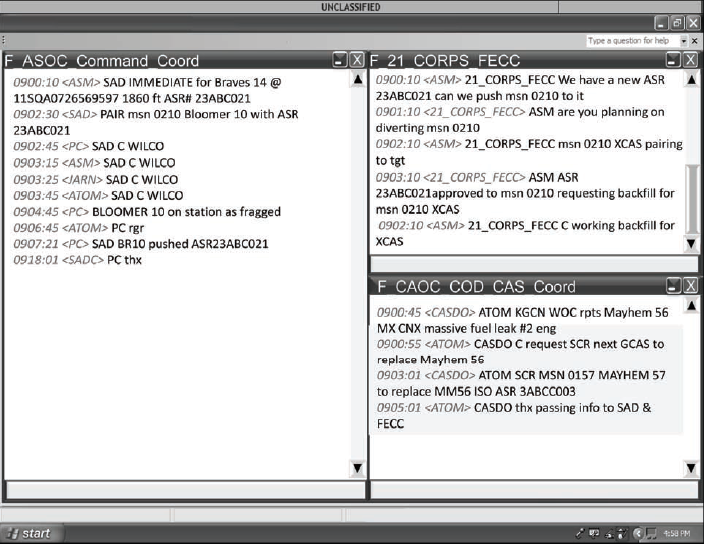Open the help question dropdown arrow
The width and height of the screenshot is (704, 546).
click(683, 41)
